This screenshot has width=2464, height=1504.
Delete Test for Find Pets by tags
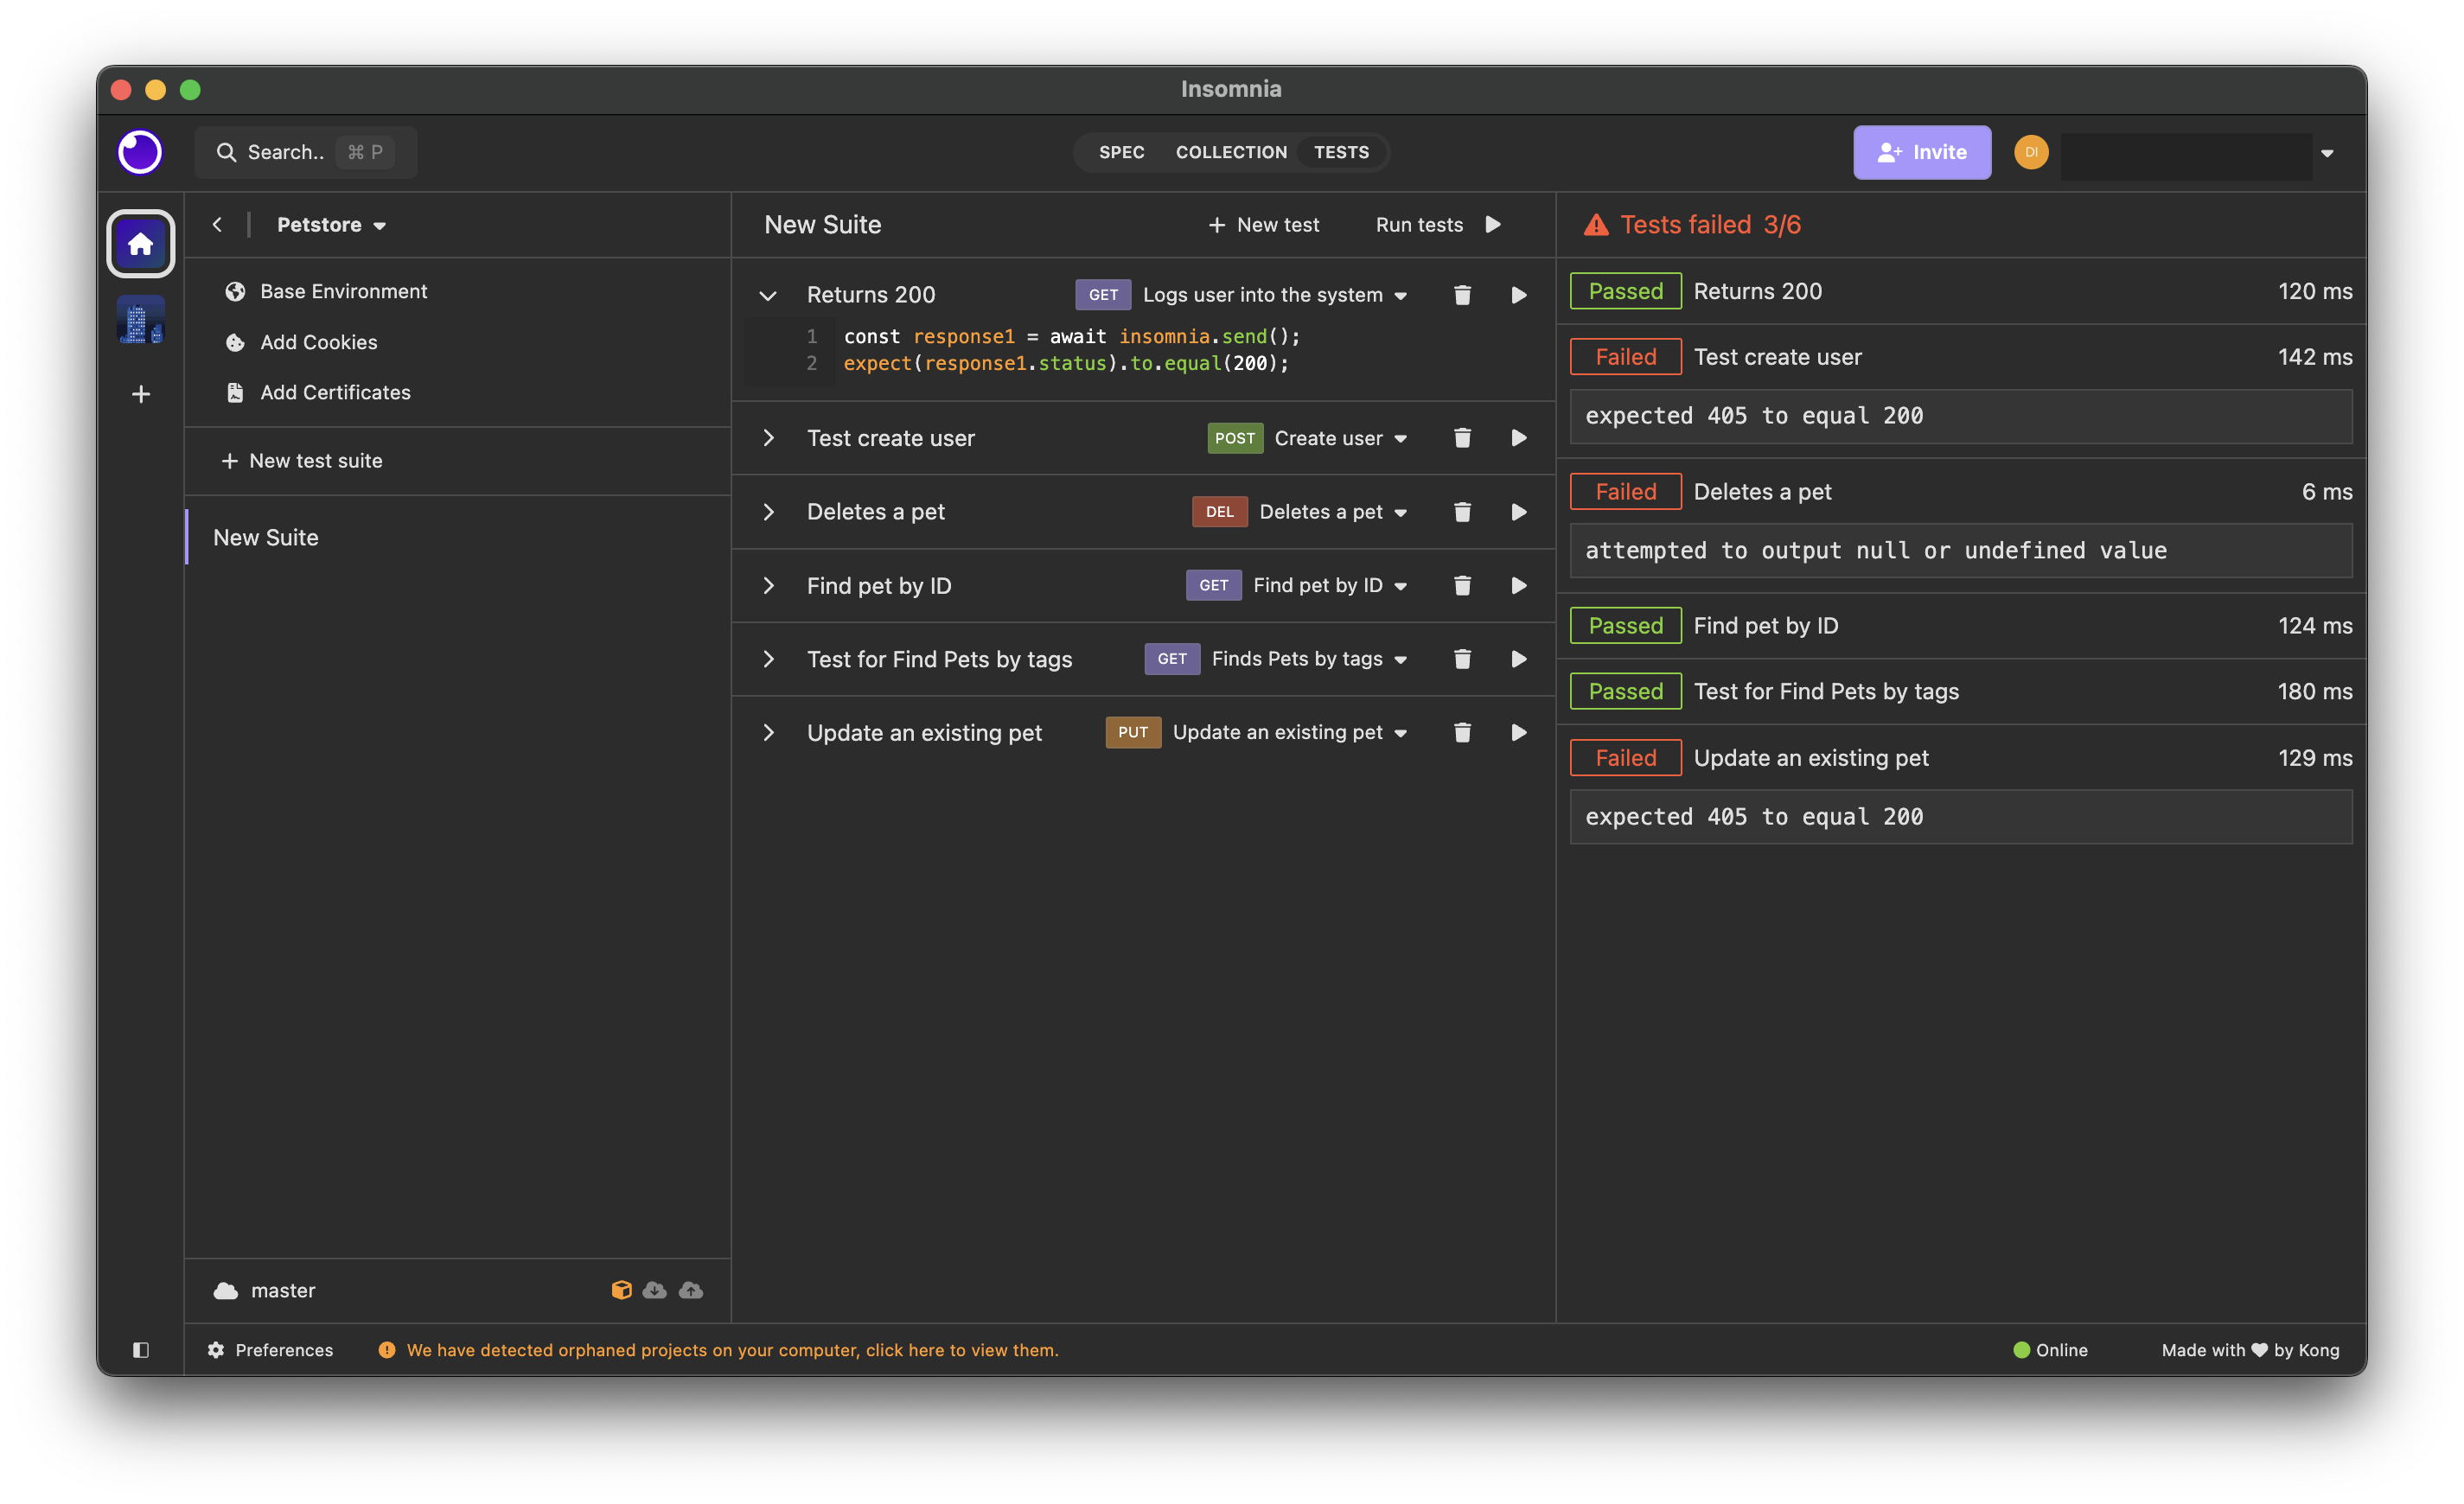(x=1462, y=659)
